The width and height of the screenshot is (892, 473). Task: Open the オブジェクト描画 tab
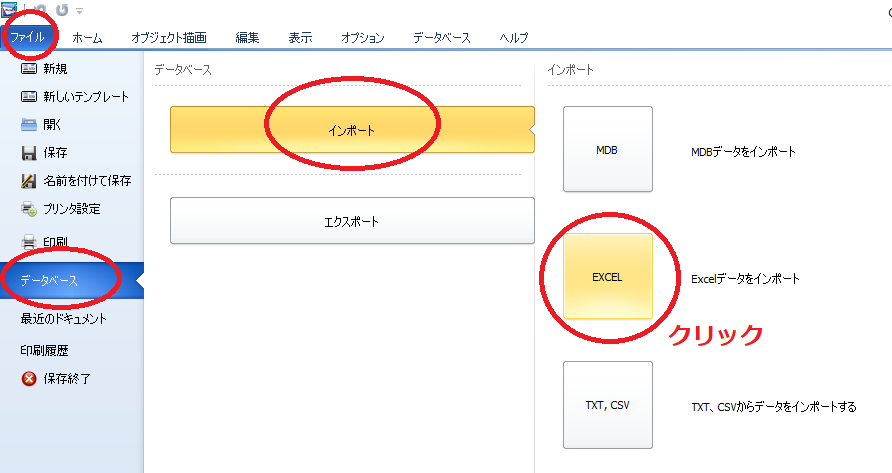coord(168,38)
